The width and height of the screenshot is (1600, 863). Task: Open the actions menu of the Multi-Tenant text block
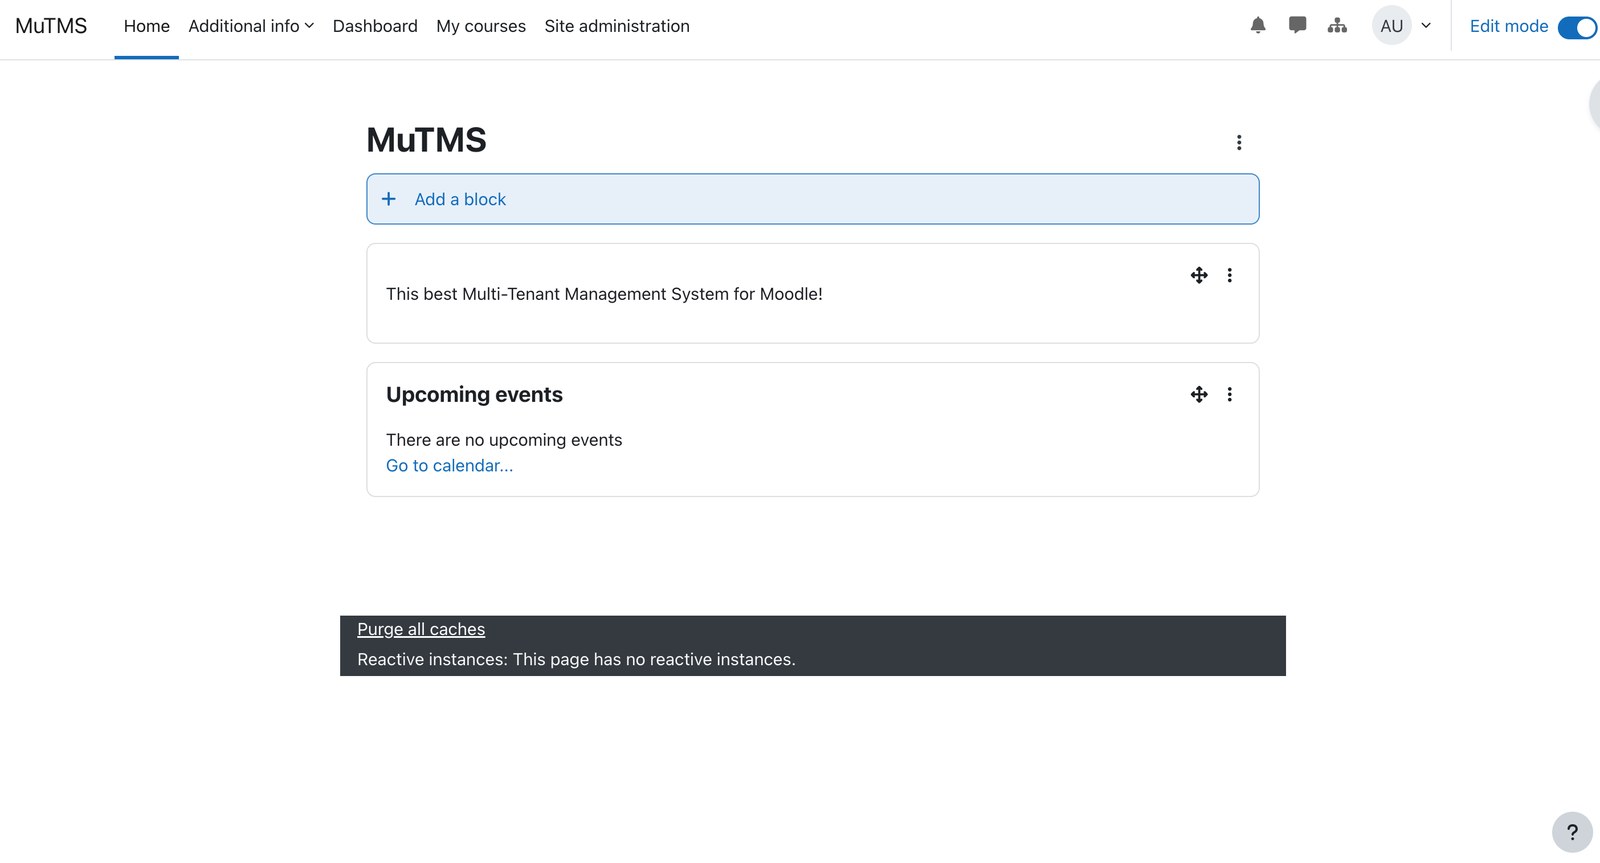(x=1229, y=275)
